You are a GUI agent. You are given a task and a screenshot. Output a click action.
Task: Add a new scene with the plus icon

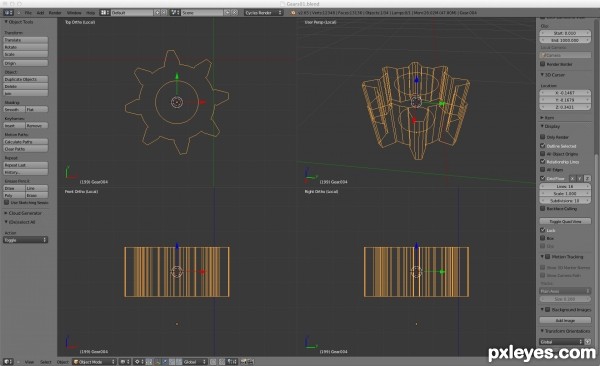227,13
